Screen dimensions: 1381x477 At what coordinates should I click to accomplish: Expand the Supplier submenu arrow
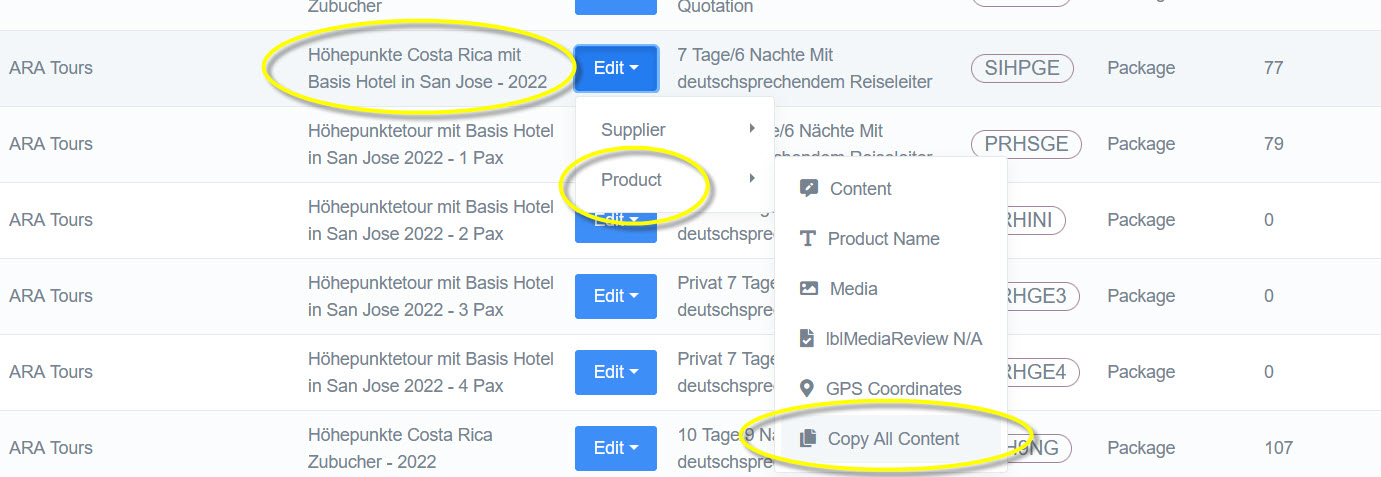coord(751,129)
